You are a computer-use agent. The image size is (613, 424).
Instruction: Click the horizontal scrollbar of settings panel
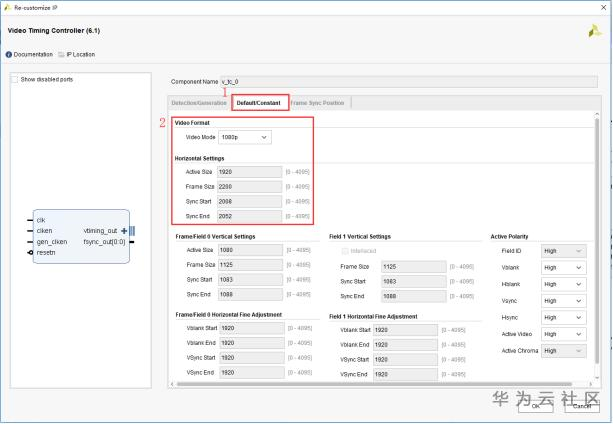pos(374,384)
